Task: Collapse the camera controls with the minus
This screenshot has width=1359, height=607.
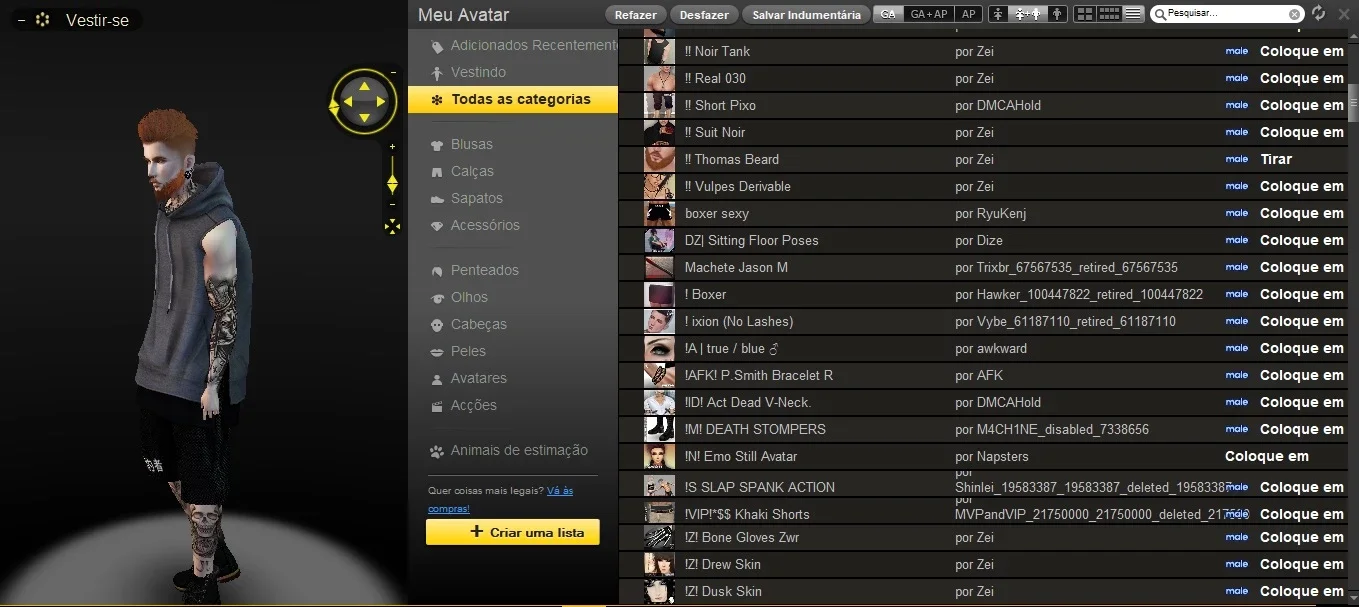Action: click(393, 73)
